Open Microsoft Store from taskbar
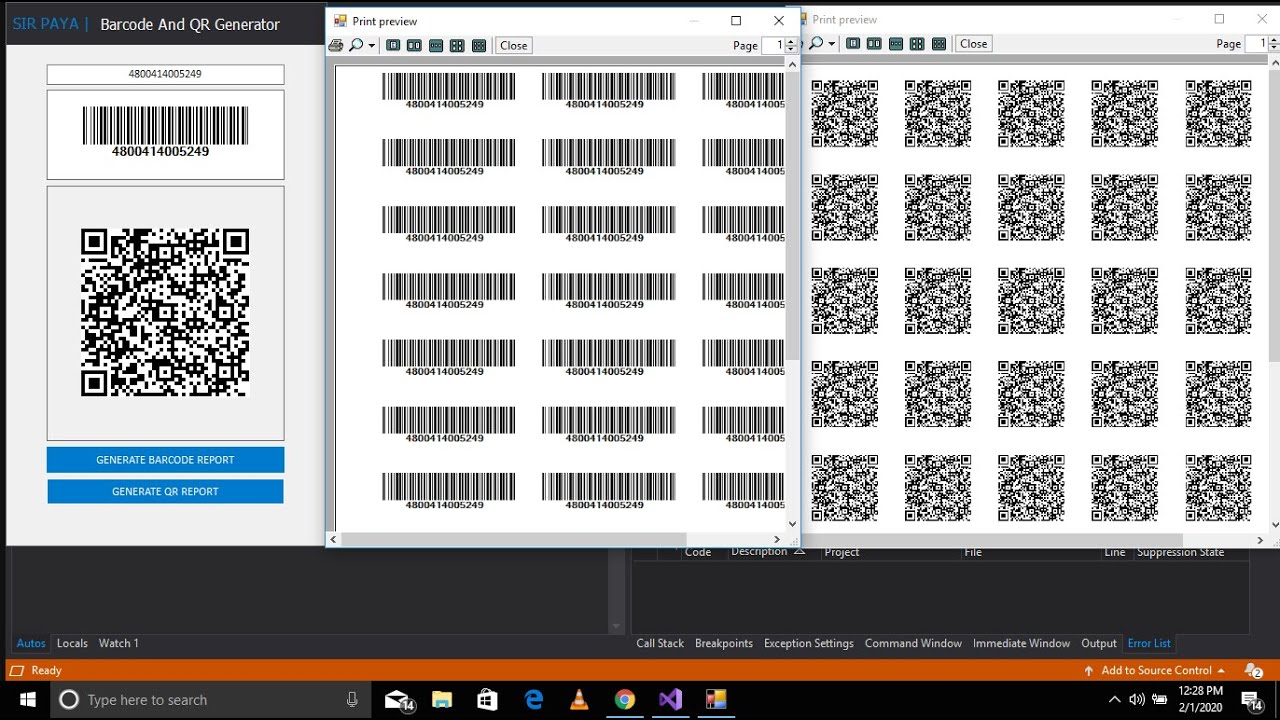The image size is (1280, 720). [x=487, y=700]
